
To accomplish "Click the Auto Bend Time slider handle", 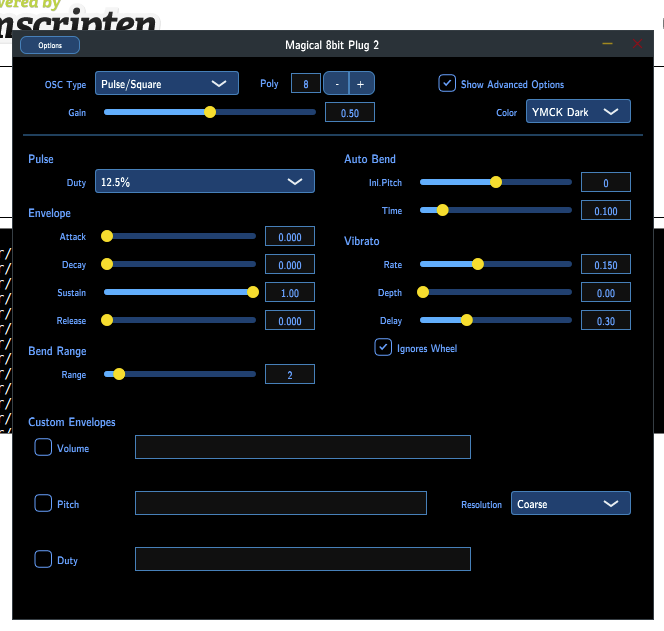I will [443, 210].
